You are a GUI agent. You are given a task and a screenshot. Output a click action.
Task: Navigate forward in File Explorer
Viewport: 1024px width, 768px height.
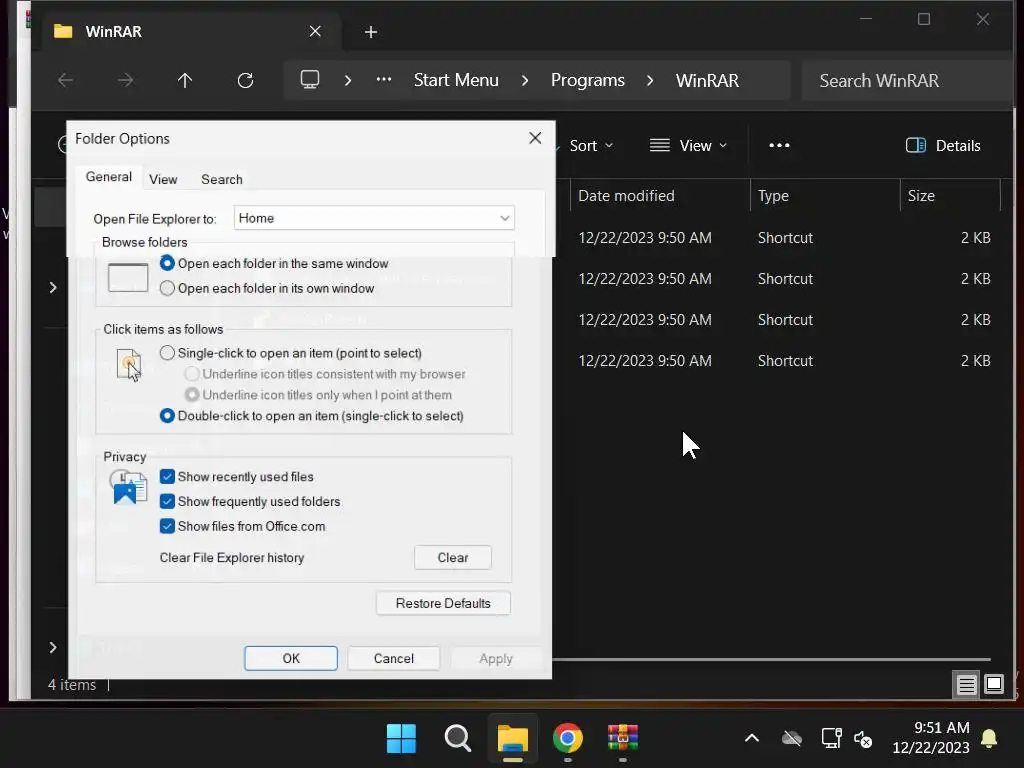[125, 80]
